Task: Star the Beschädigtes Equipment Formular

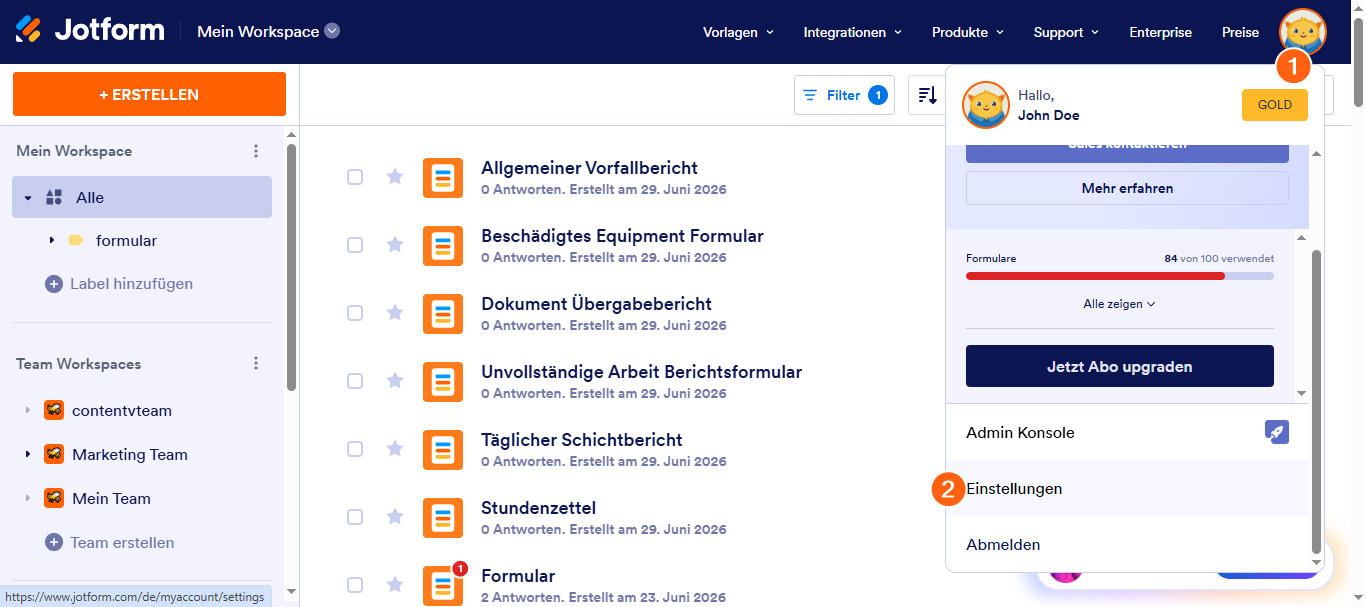Action: (395, 245)
